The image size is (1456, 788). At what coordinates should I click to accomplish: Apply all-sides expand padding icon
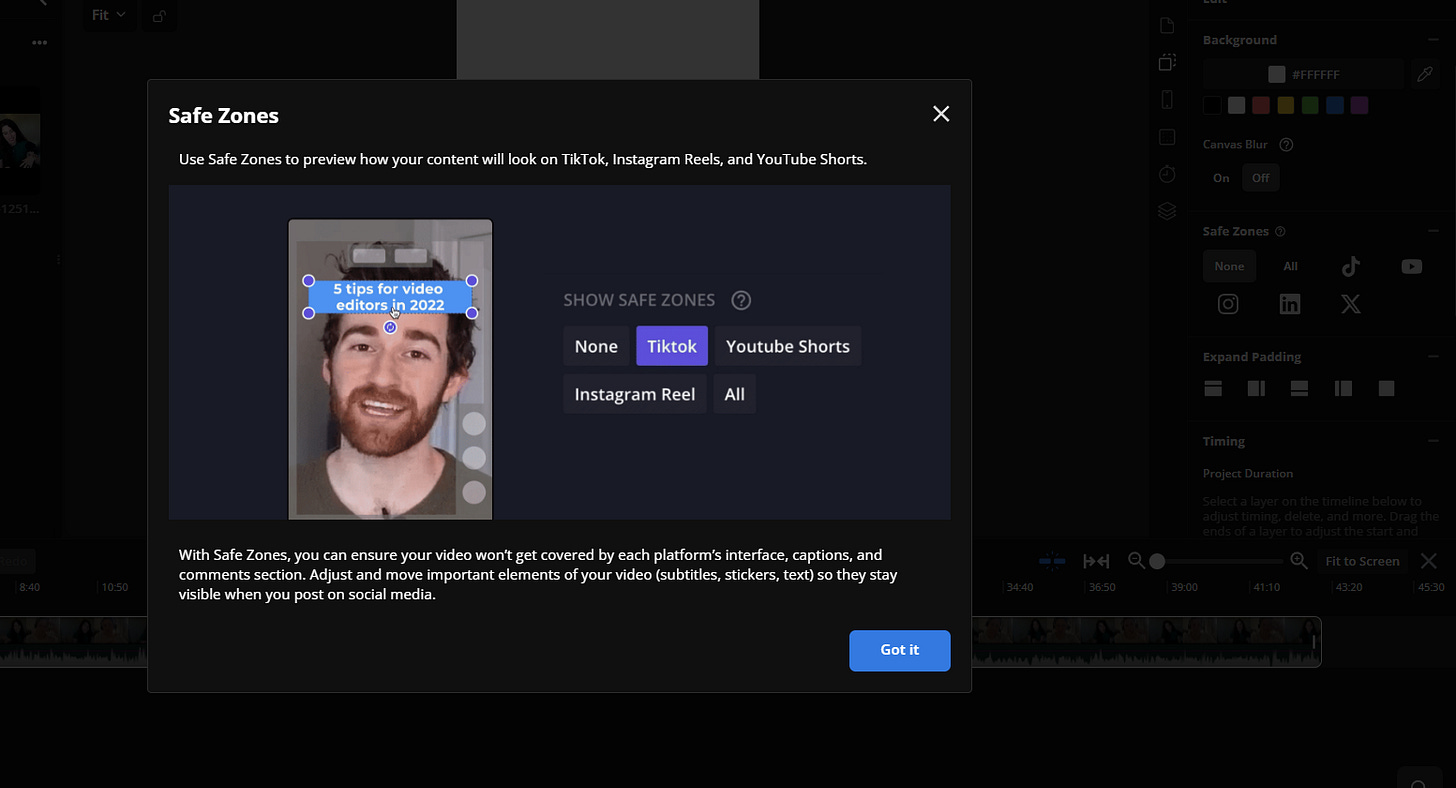pos(1386,389)
